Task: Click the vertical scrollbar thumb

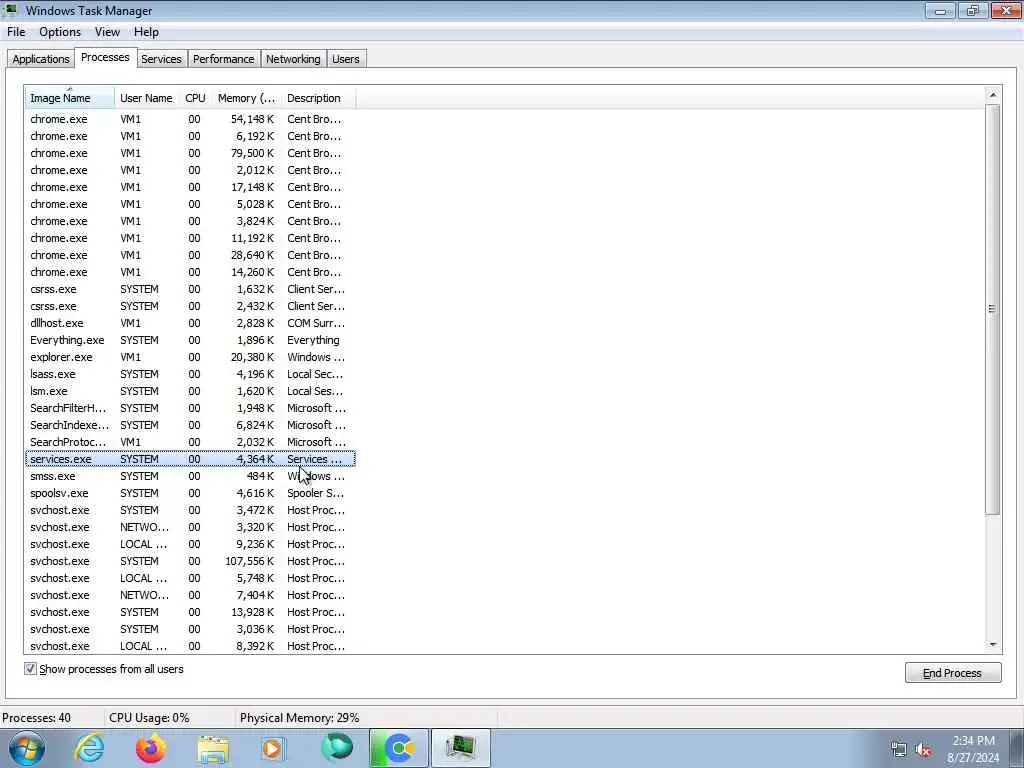Action: [x=993, y=310]
